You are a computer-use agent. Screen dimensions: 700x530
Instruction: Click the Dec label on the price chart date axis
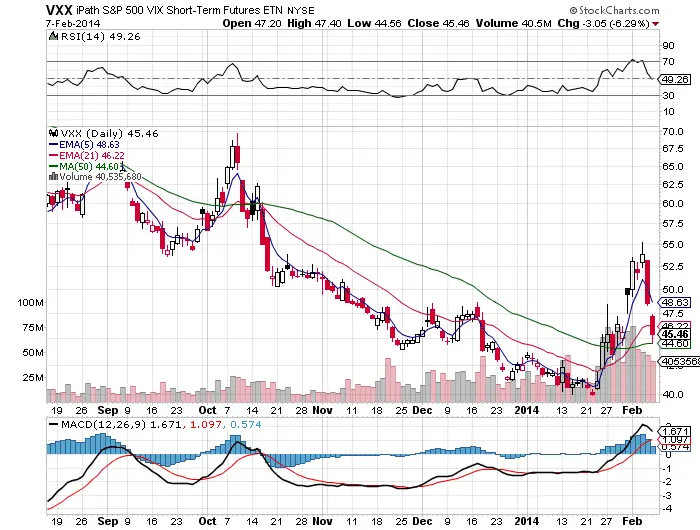[422, 410]
